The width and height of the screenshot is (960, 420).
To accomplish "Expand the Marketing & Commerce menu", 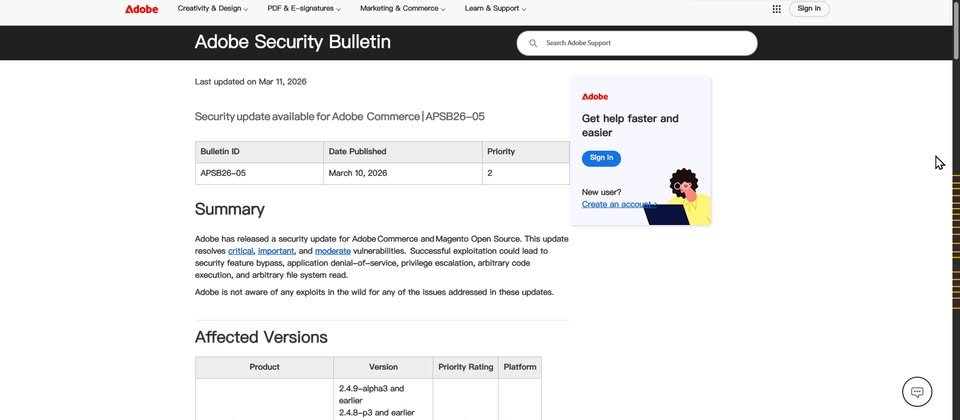I will coord(403,9).
